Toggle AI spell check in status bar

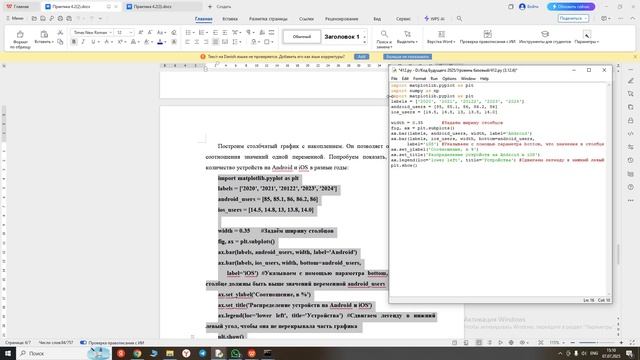click(83, 343)
